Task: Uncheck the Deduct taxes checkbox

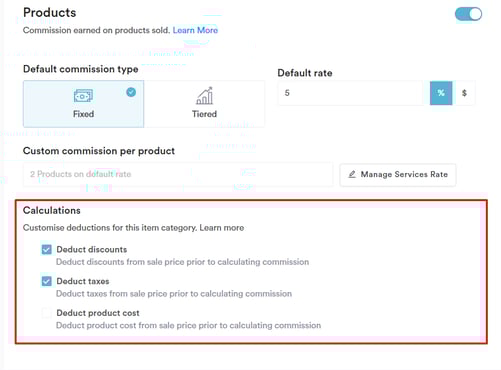Action: tap(47, 281)
